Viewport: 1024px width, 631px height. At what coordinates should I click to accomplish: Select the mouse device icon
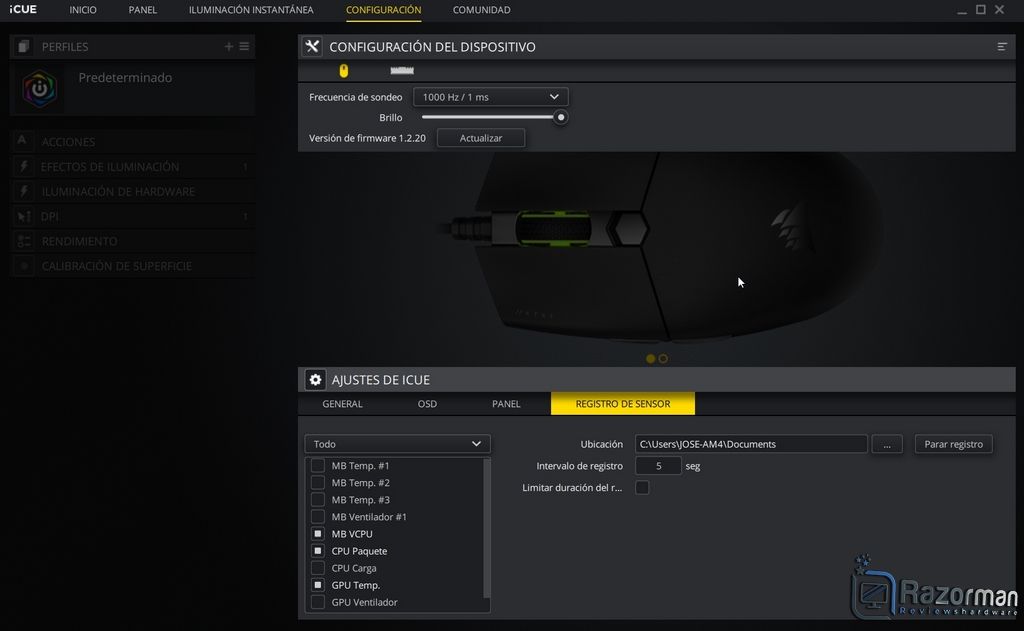[x=344, y=71]
